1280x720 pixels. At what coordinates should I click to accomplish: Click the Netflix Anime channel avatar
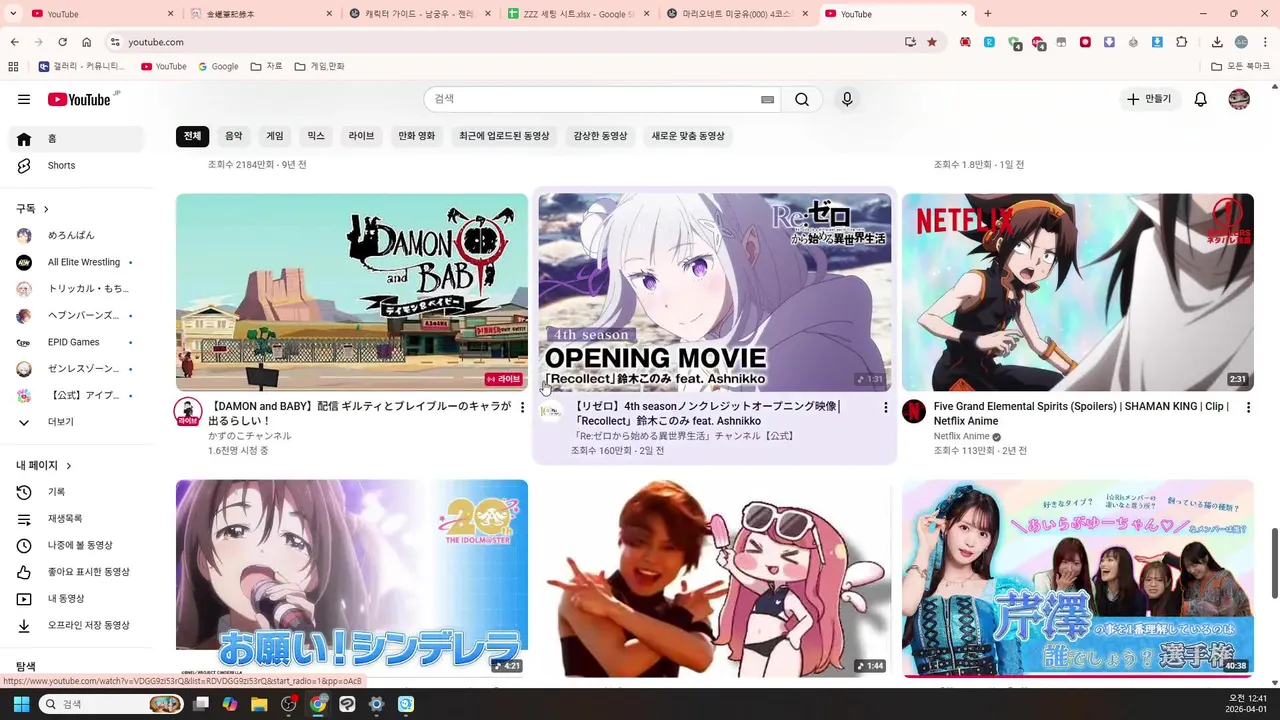tap(914, 411)
